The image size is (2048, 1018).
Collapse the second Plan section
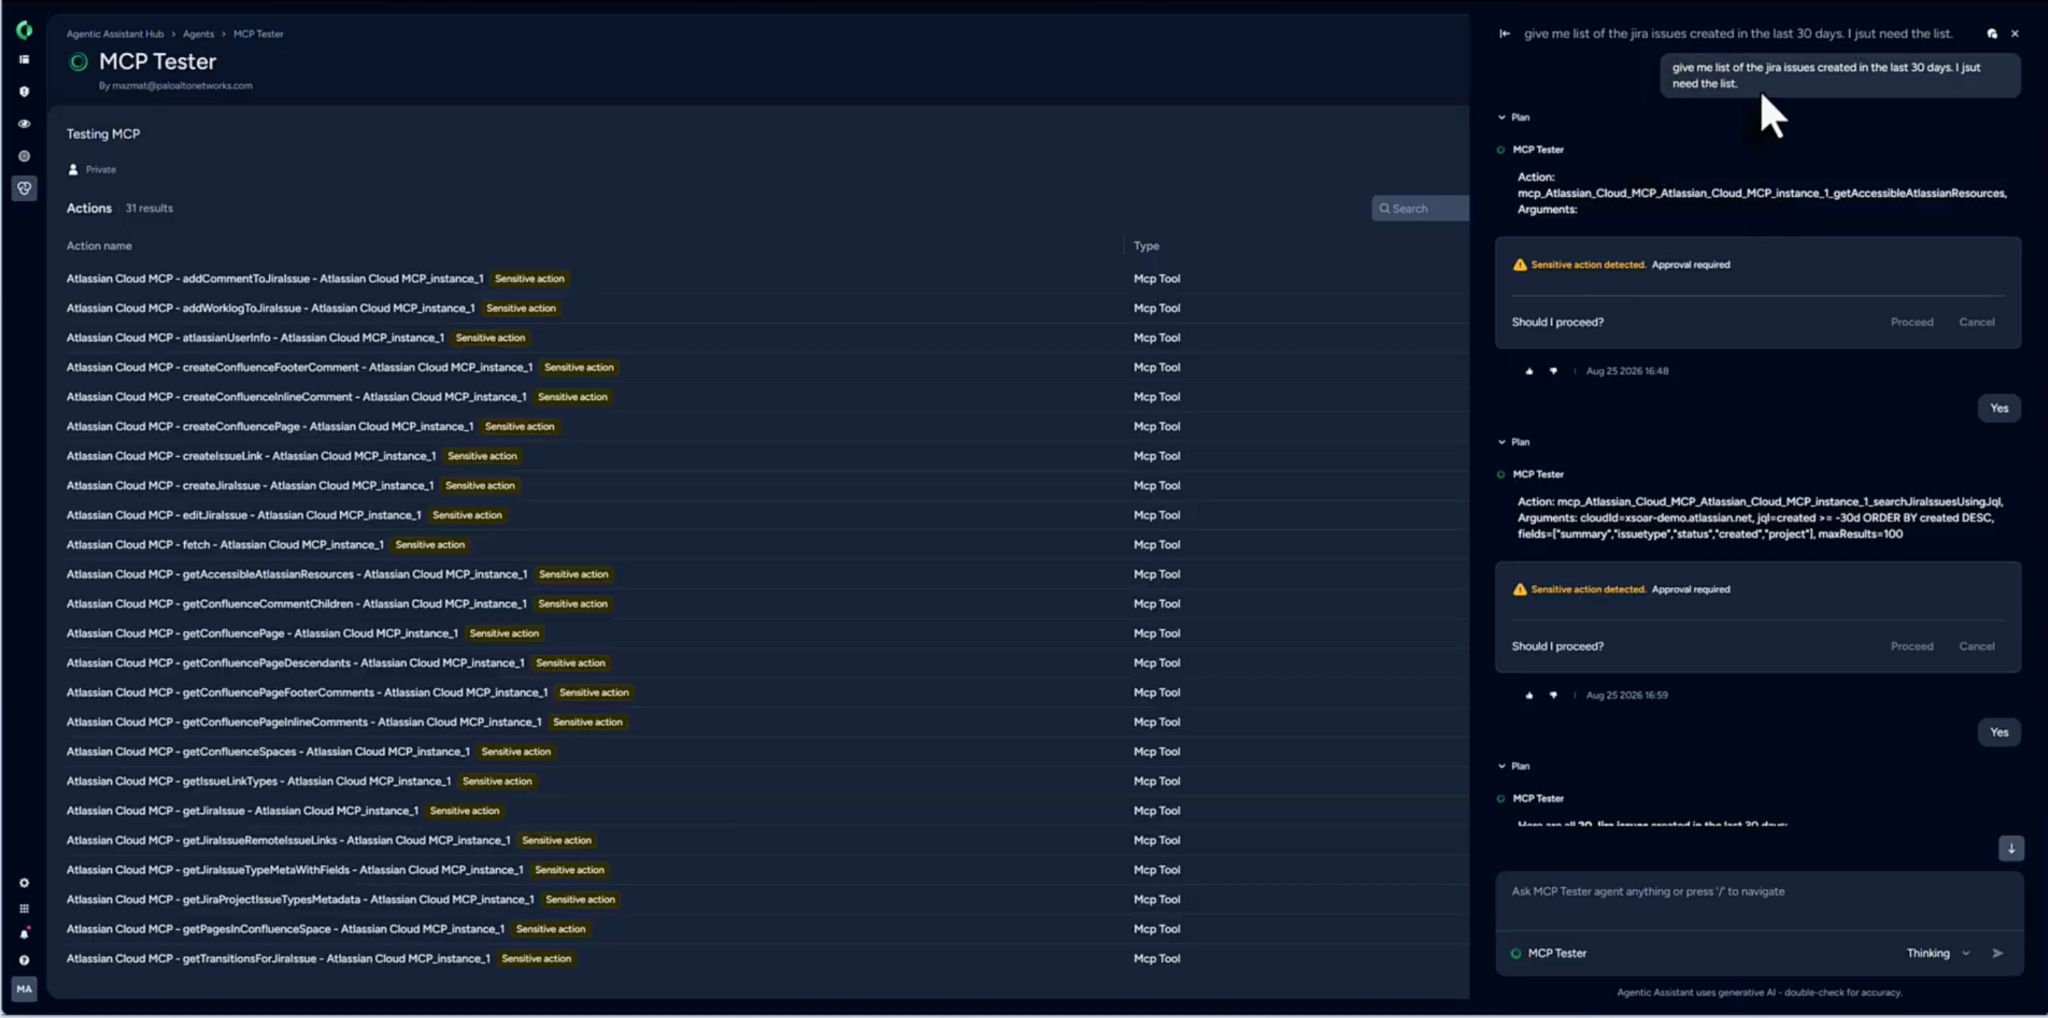coord(1502,442)
